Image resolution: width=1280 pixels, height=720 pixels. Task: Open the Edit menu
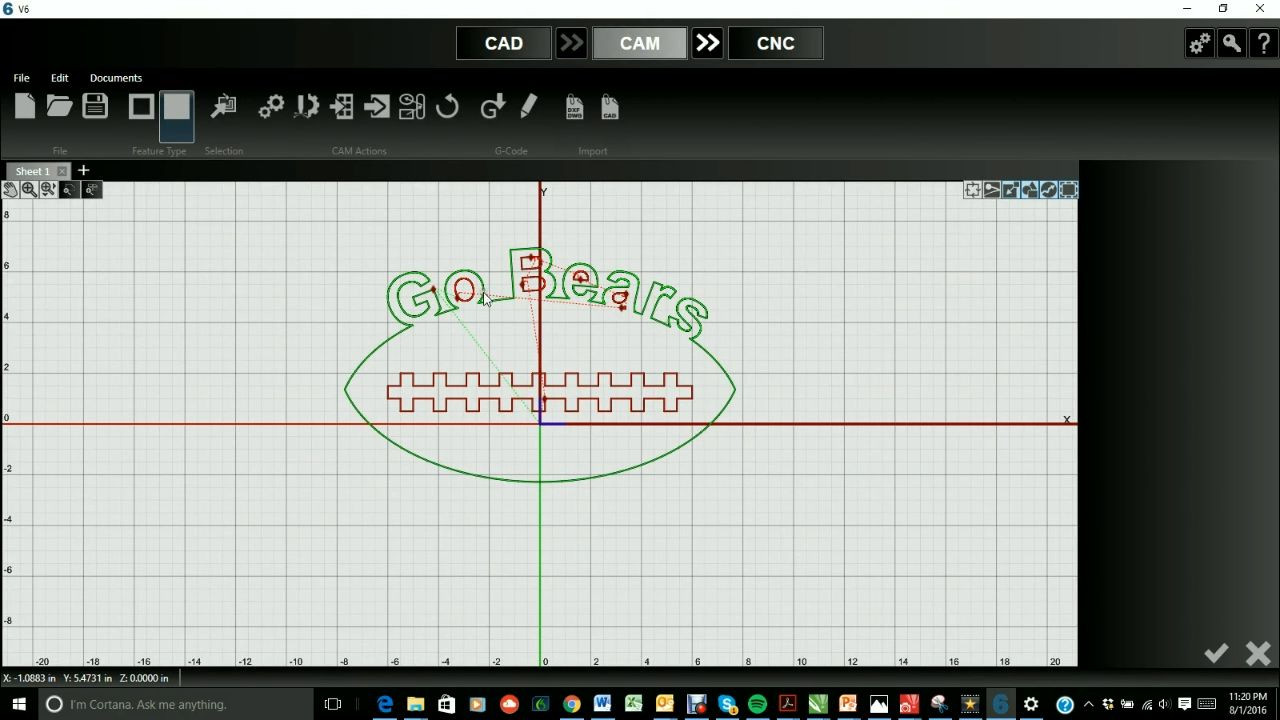click(x=60, y=78)
